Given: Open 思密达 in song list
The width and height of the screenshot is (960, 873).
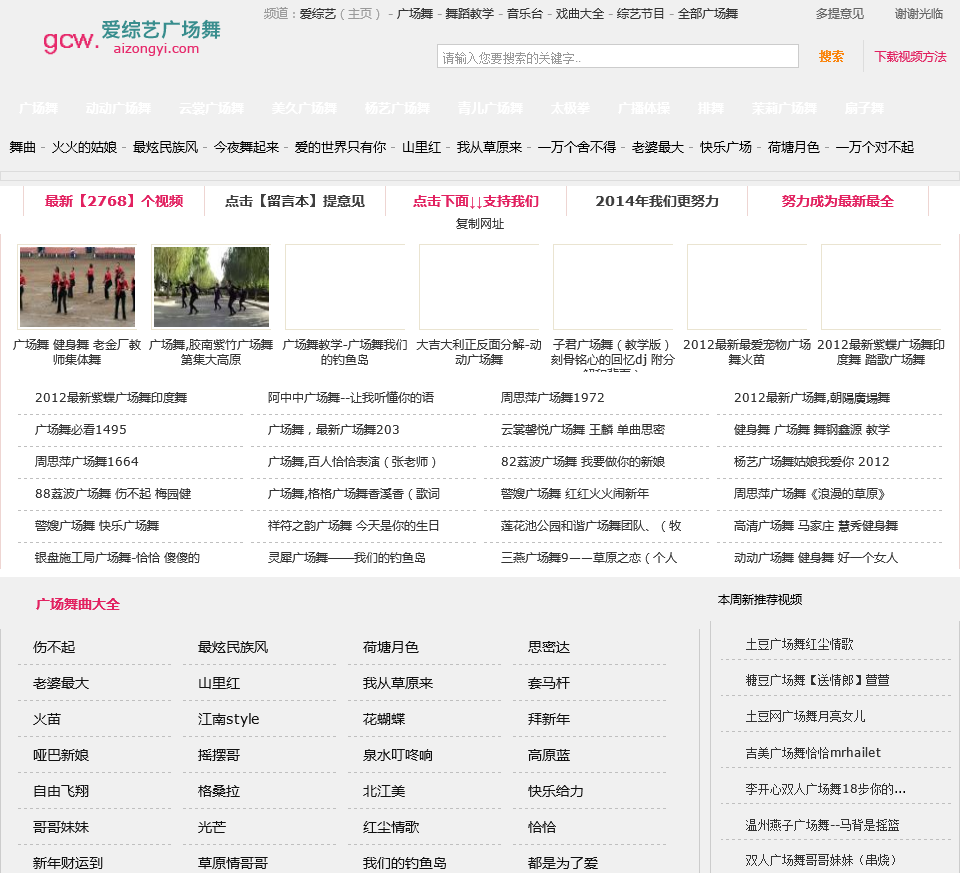Looking at the screenshot, I should pyautogui.click(x=549, y=648).
